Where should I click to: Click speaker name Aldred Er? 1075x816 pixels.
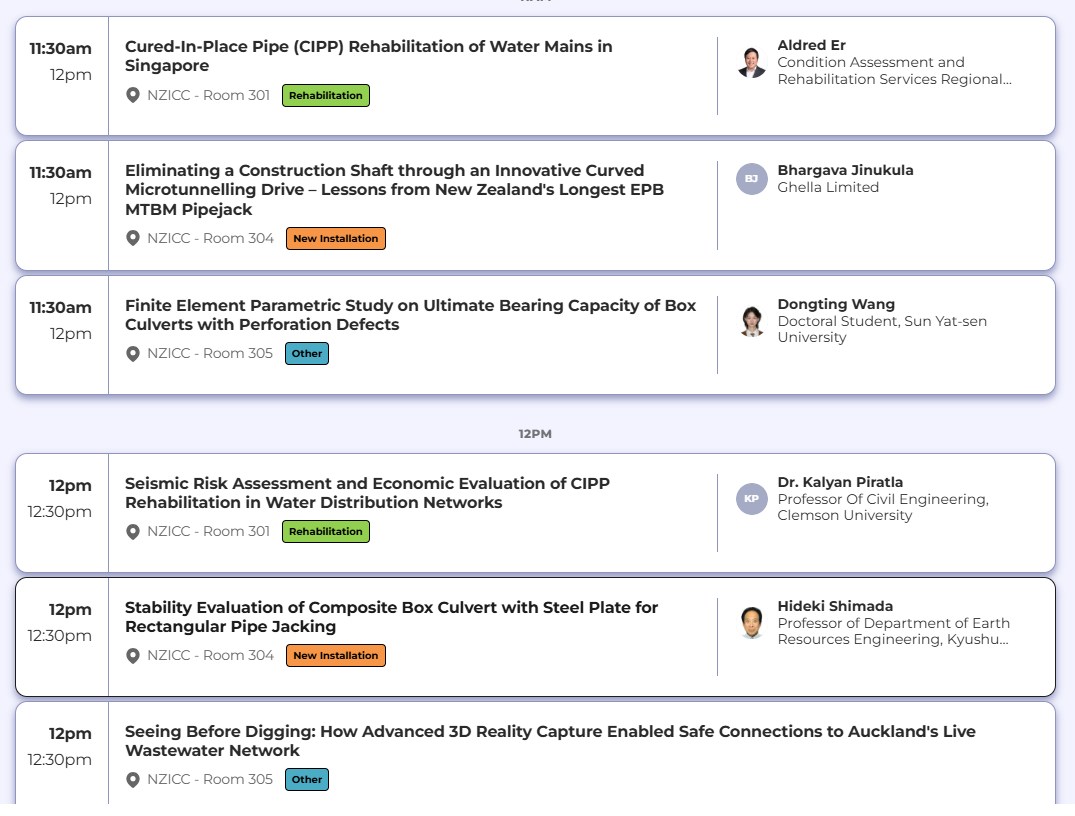point(811,45)
